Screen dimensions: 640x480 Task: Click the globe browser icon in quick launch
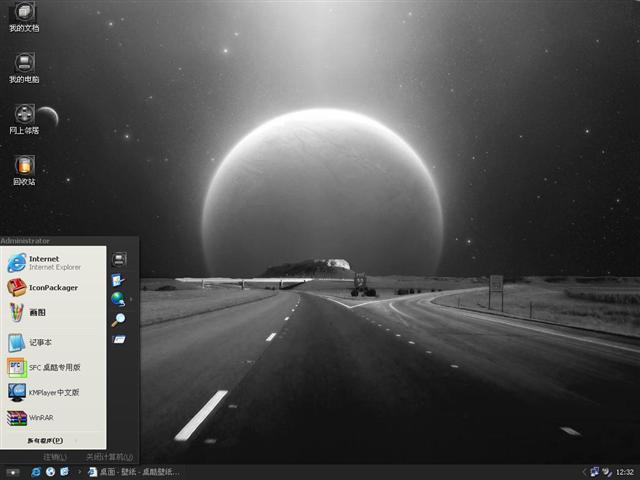[x=51, y=472]
